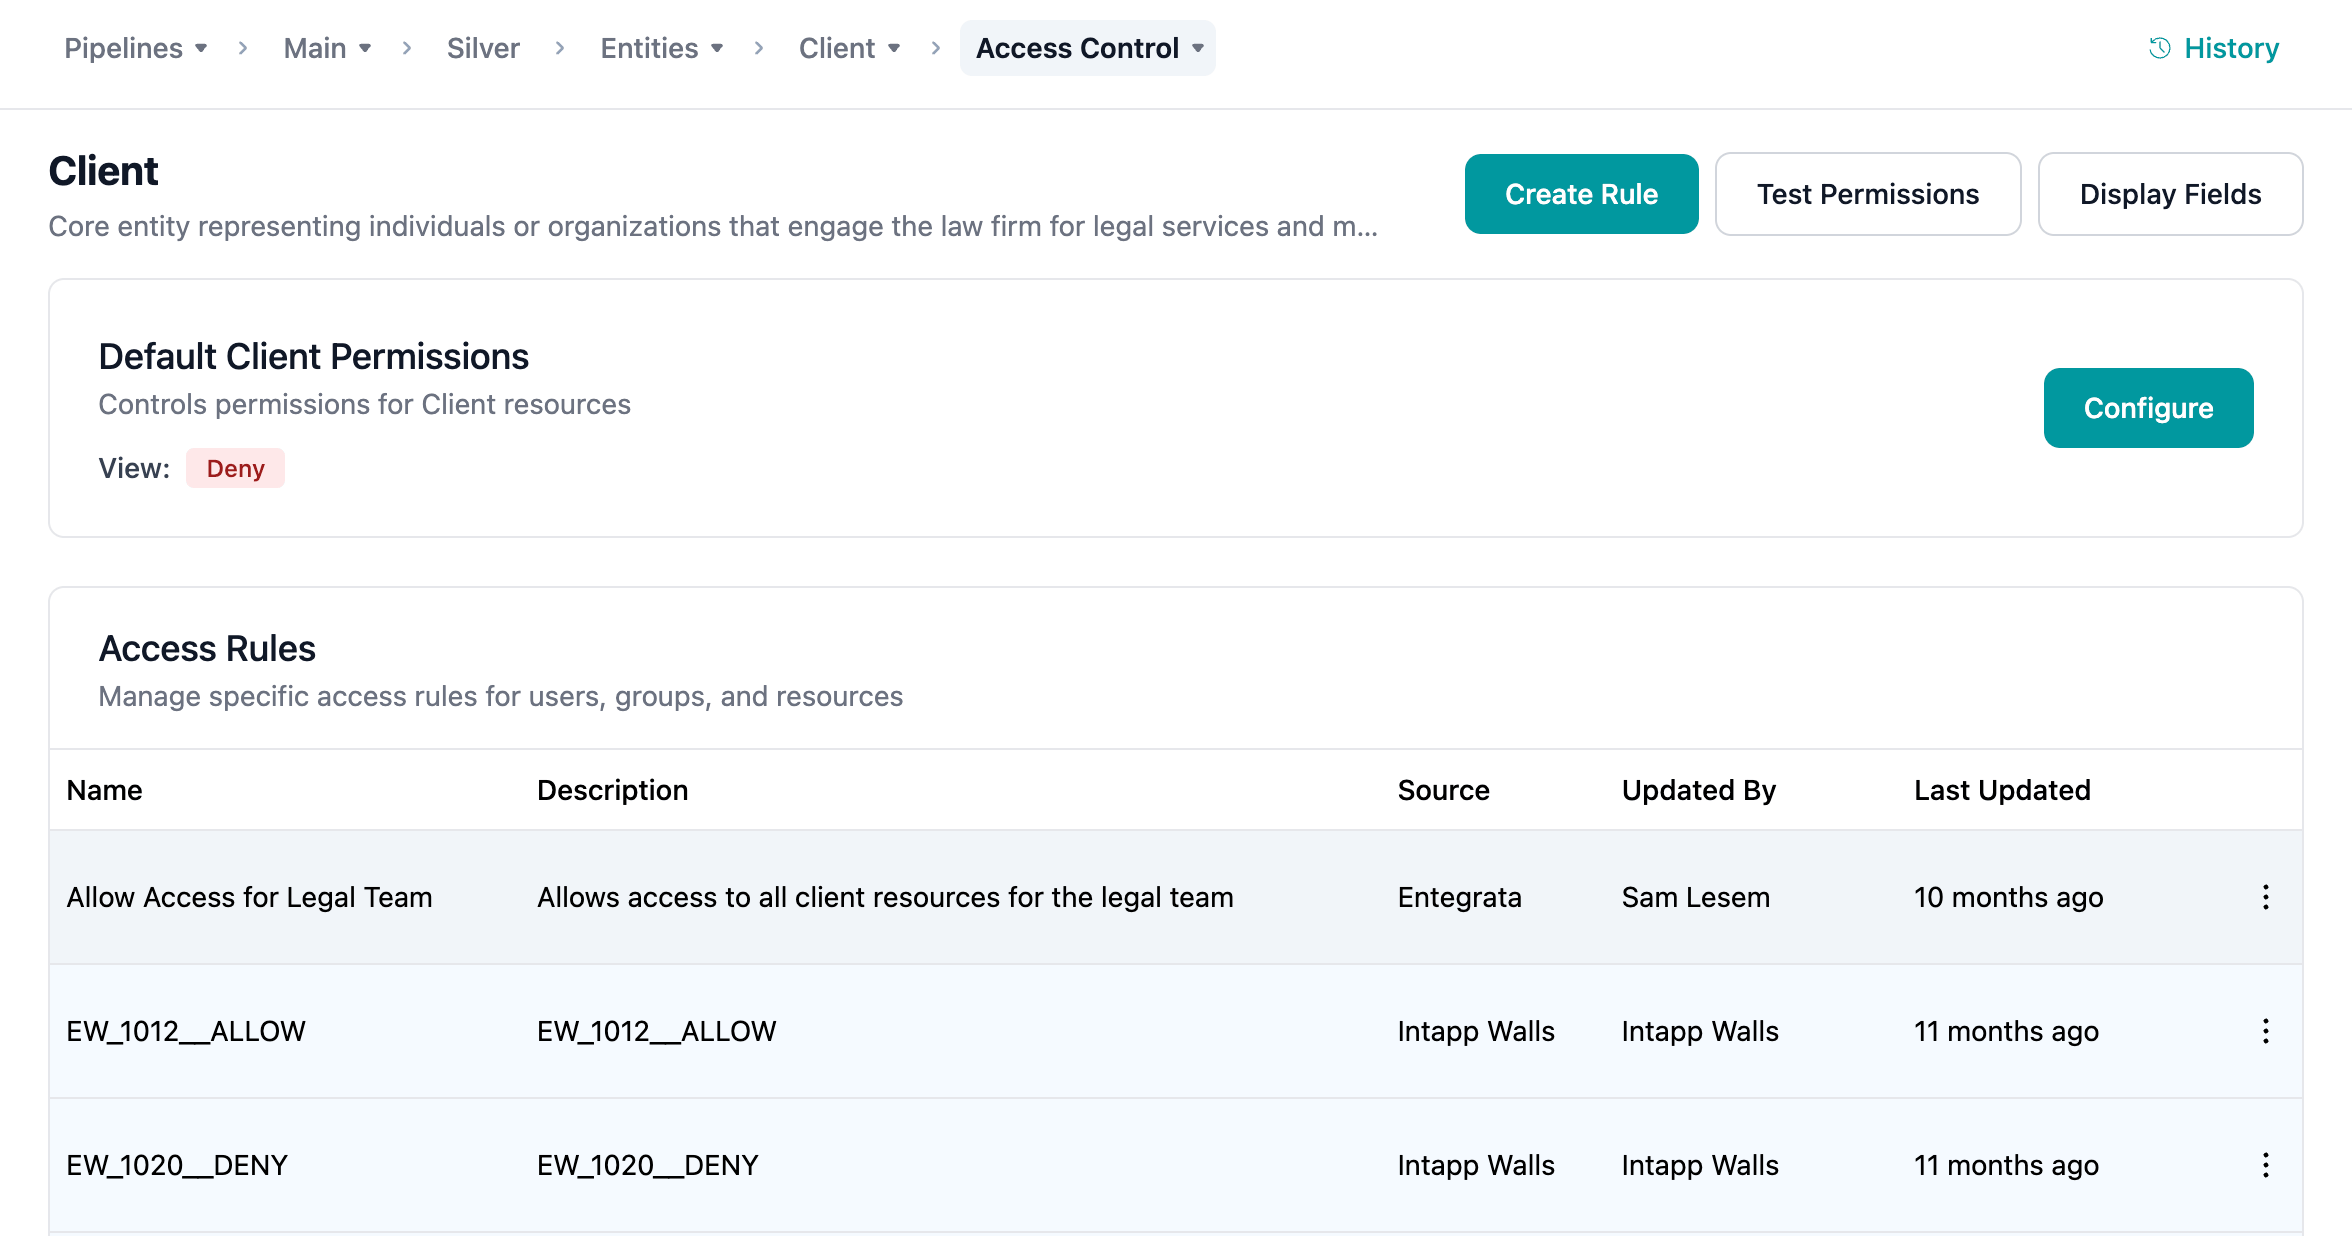The image size is (2352, 1236).
Task: Click EW_1020__DENY description cell
Action: (x=647, y=1165)
